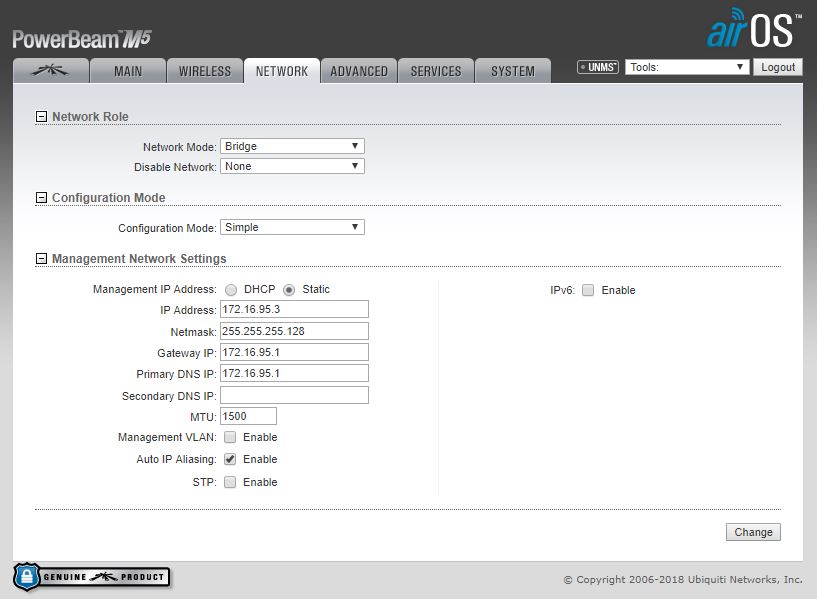Open the Ubiquiti logo tab

[x=50, y=71]
